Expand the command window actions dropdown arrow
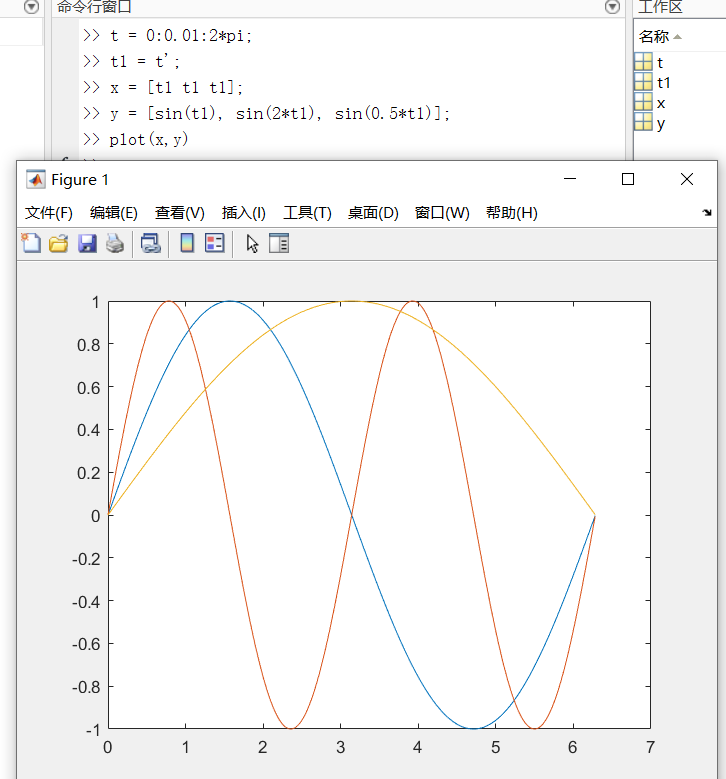Image resolution: width=726 pixels, height=779 pixels. (612, 6)
